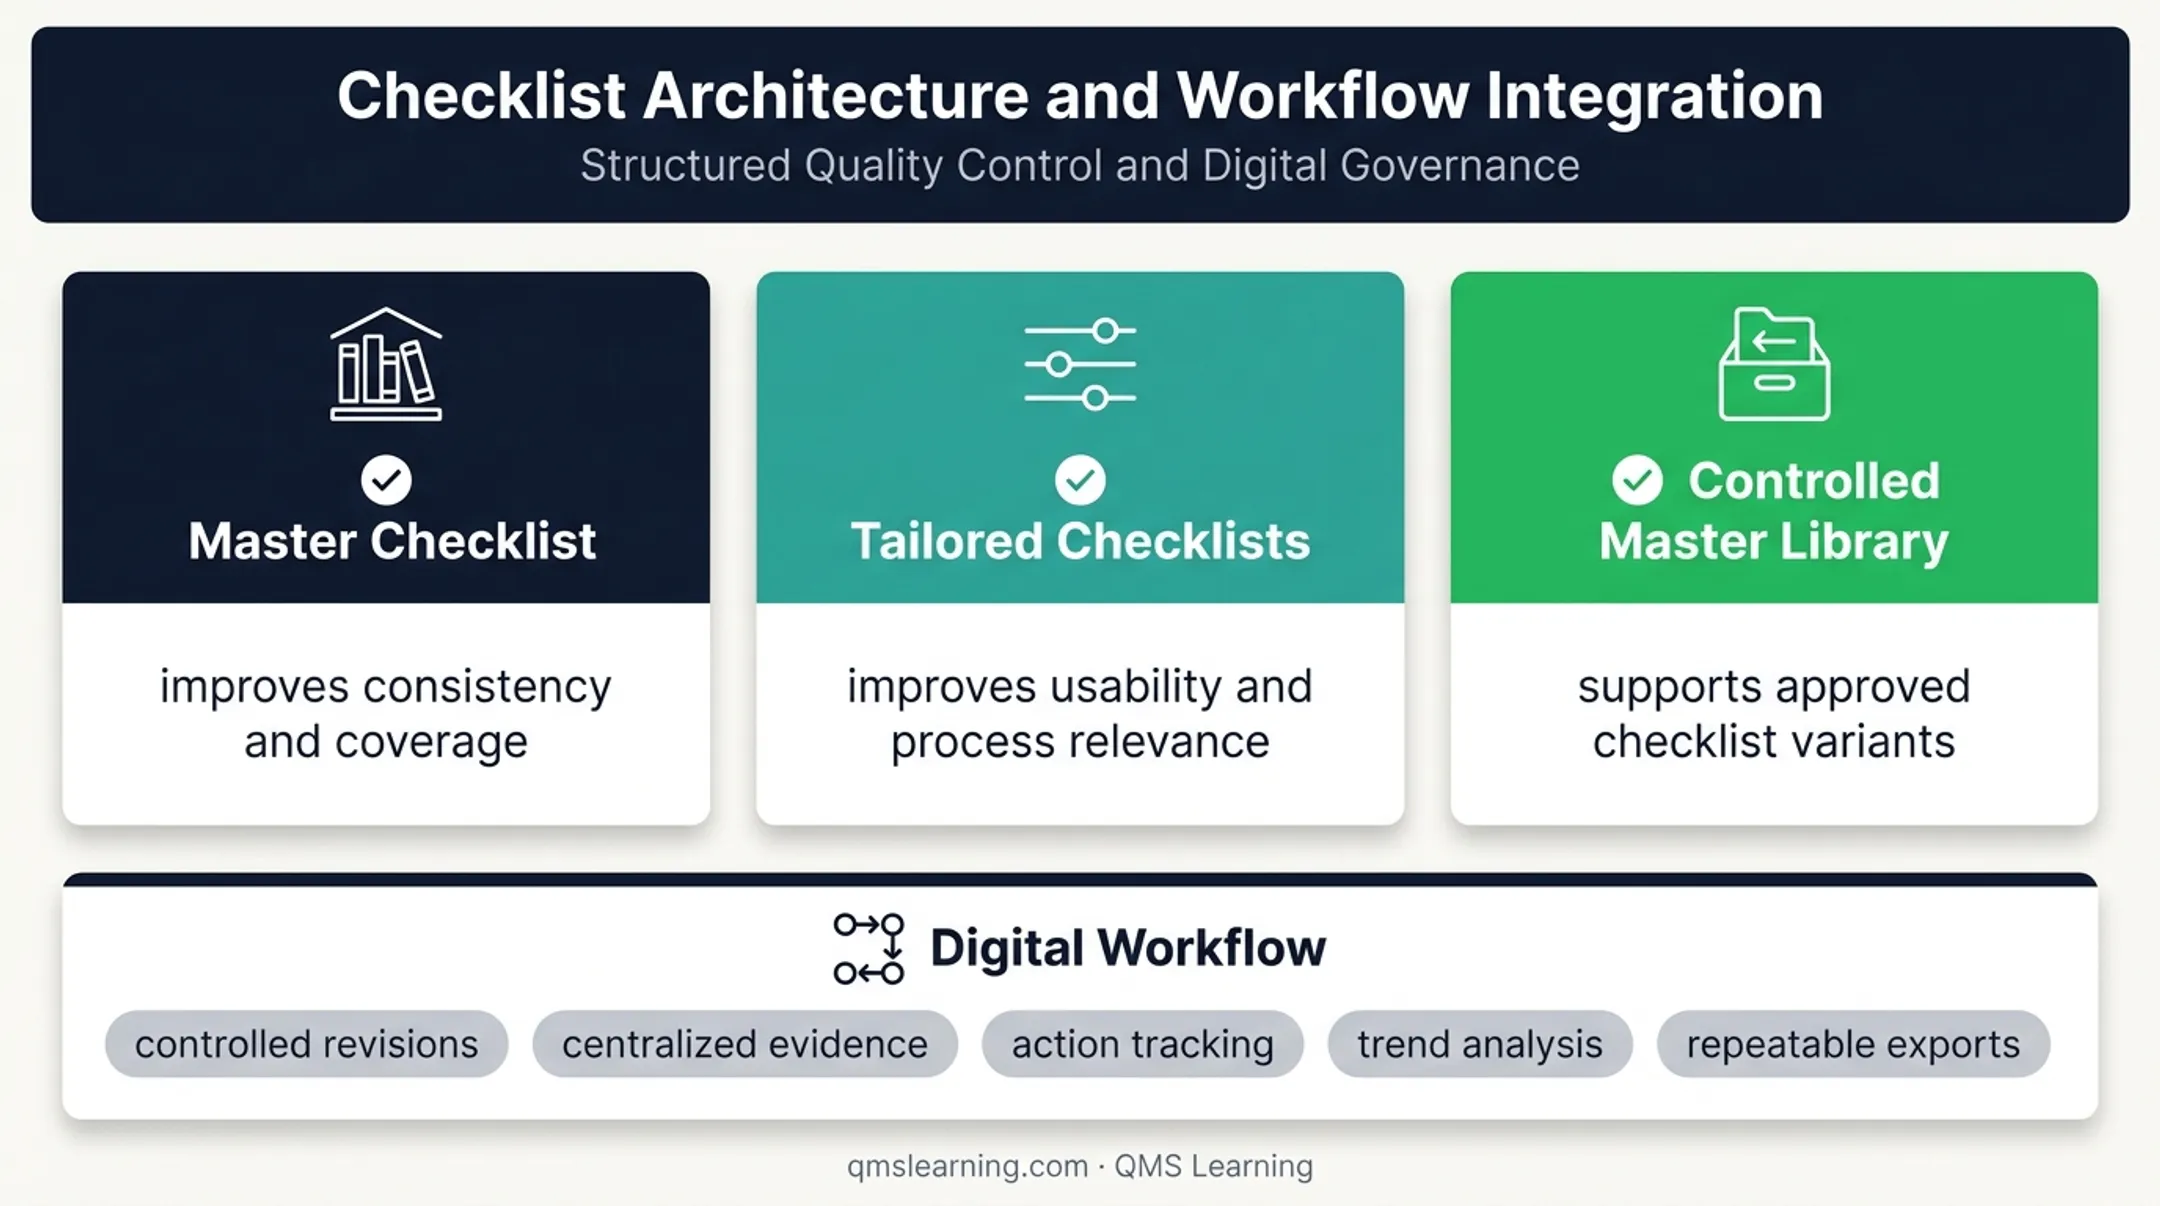
Task: Click the 'Digital Workflow' heading
Action: [1128, 948]
